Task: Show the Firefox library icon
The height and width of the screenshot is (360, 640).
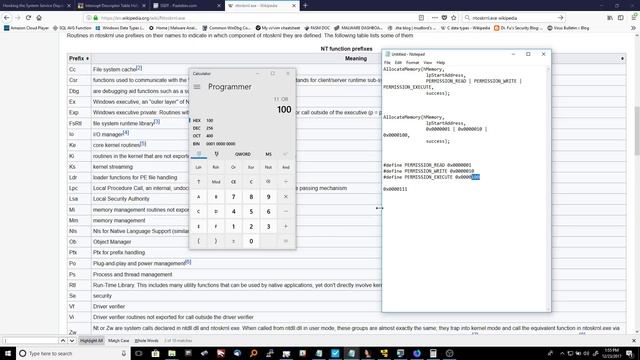Action: 610,18
